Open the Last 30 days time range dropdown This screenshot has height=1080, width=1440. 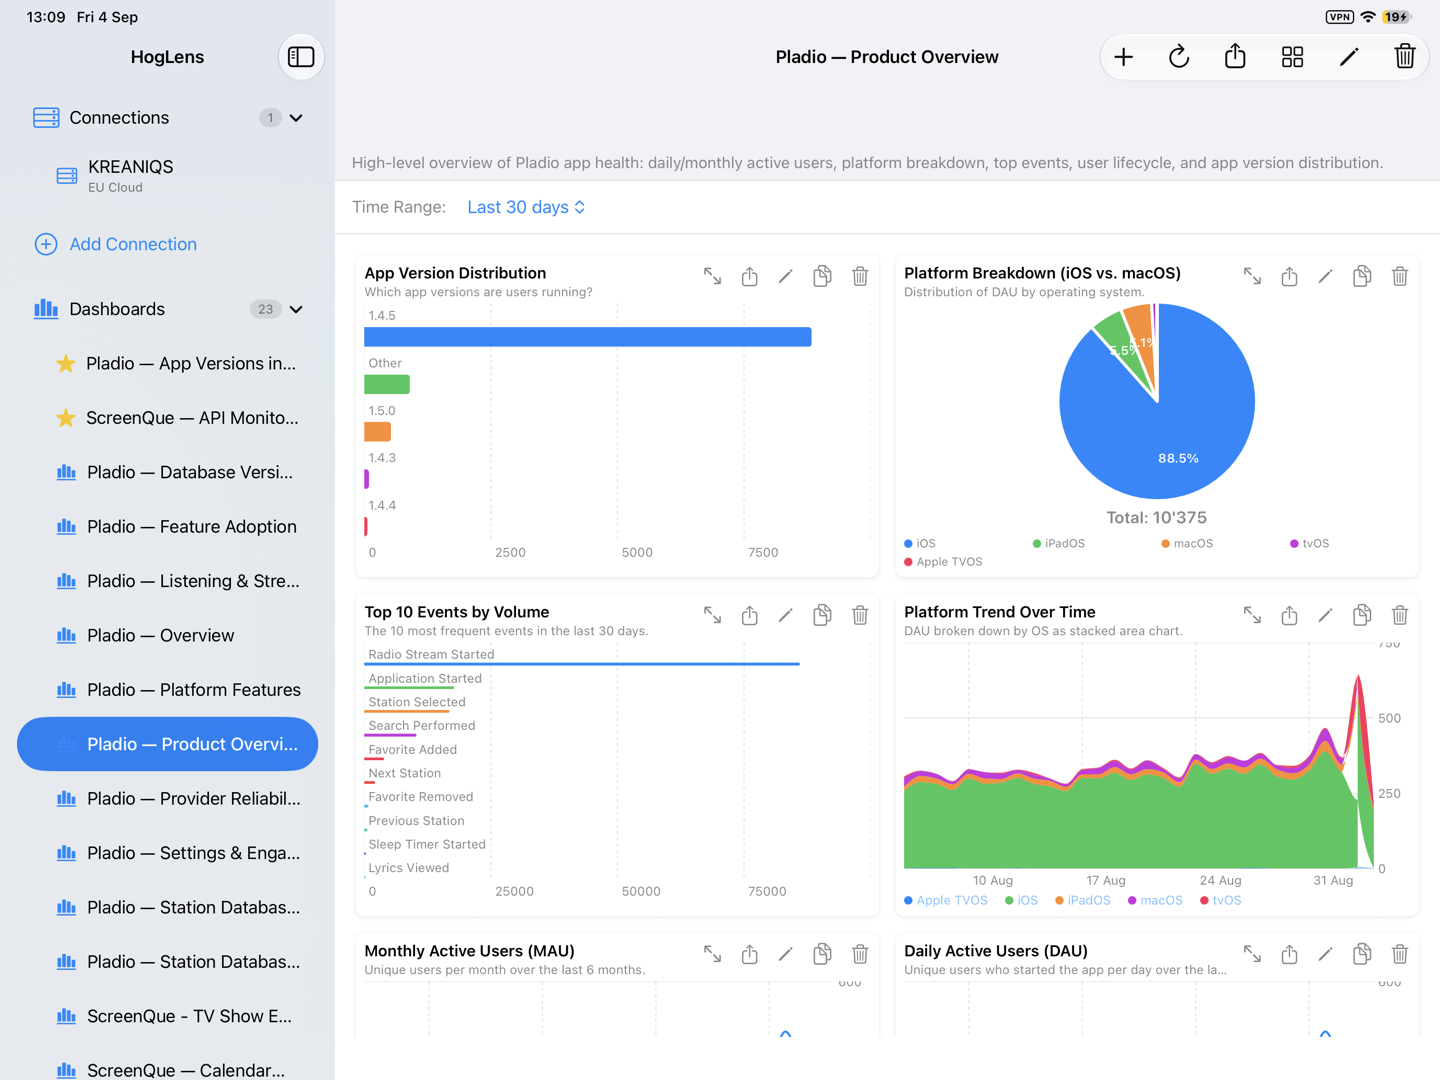526,207
